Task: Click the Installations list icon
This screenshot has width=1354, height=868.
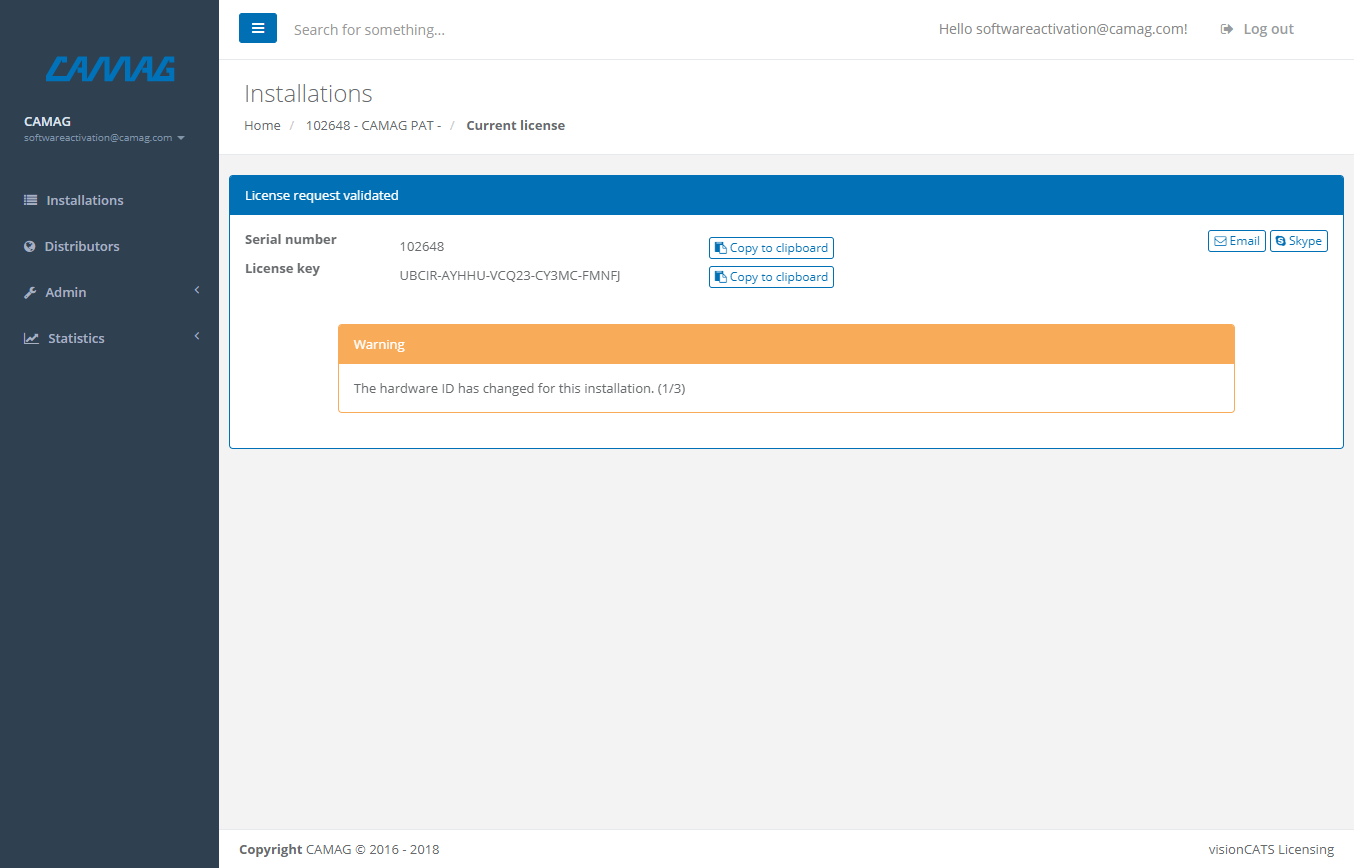Action: pyautogui.click(x=29, y=200)
